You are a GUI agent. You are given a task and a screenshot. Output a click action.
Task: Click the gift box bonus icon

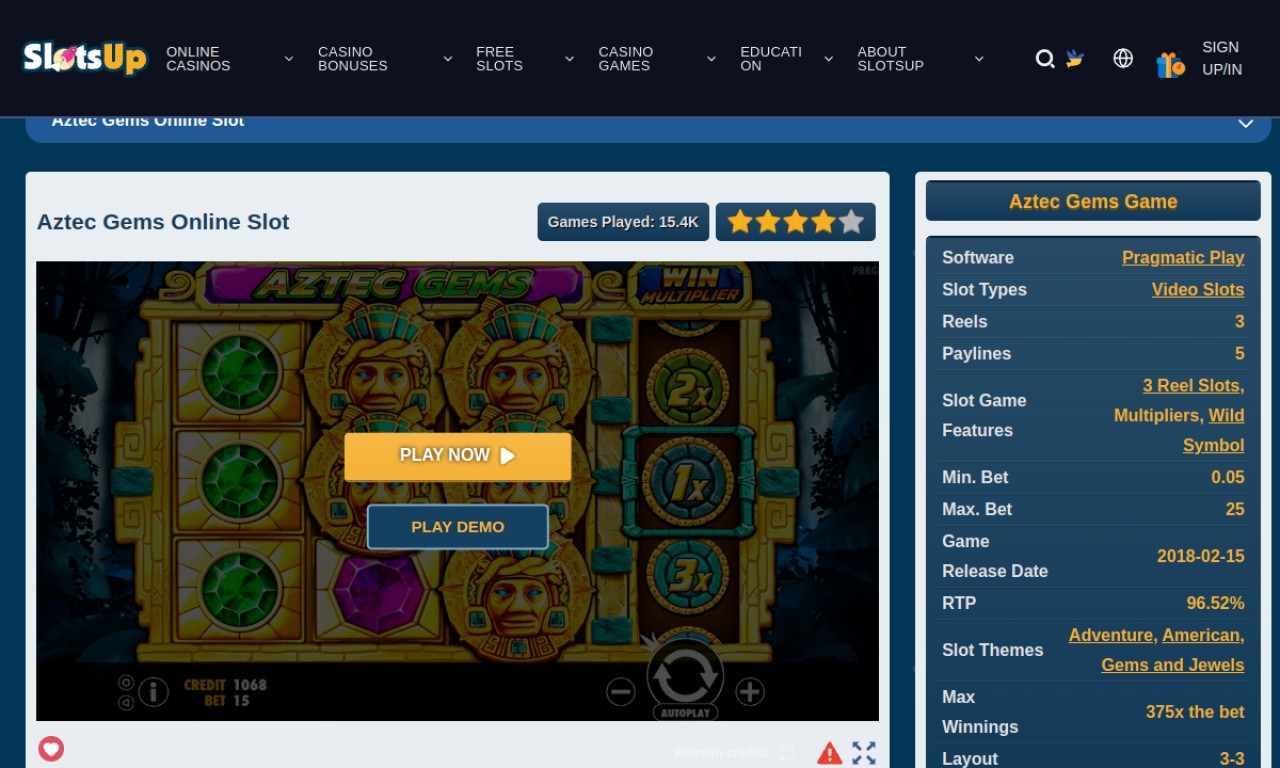[x=1171, y=64]
